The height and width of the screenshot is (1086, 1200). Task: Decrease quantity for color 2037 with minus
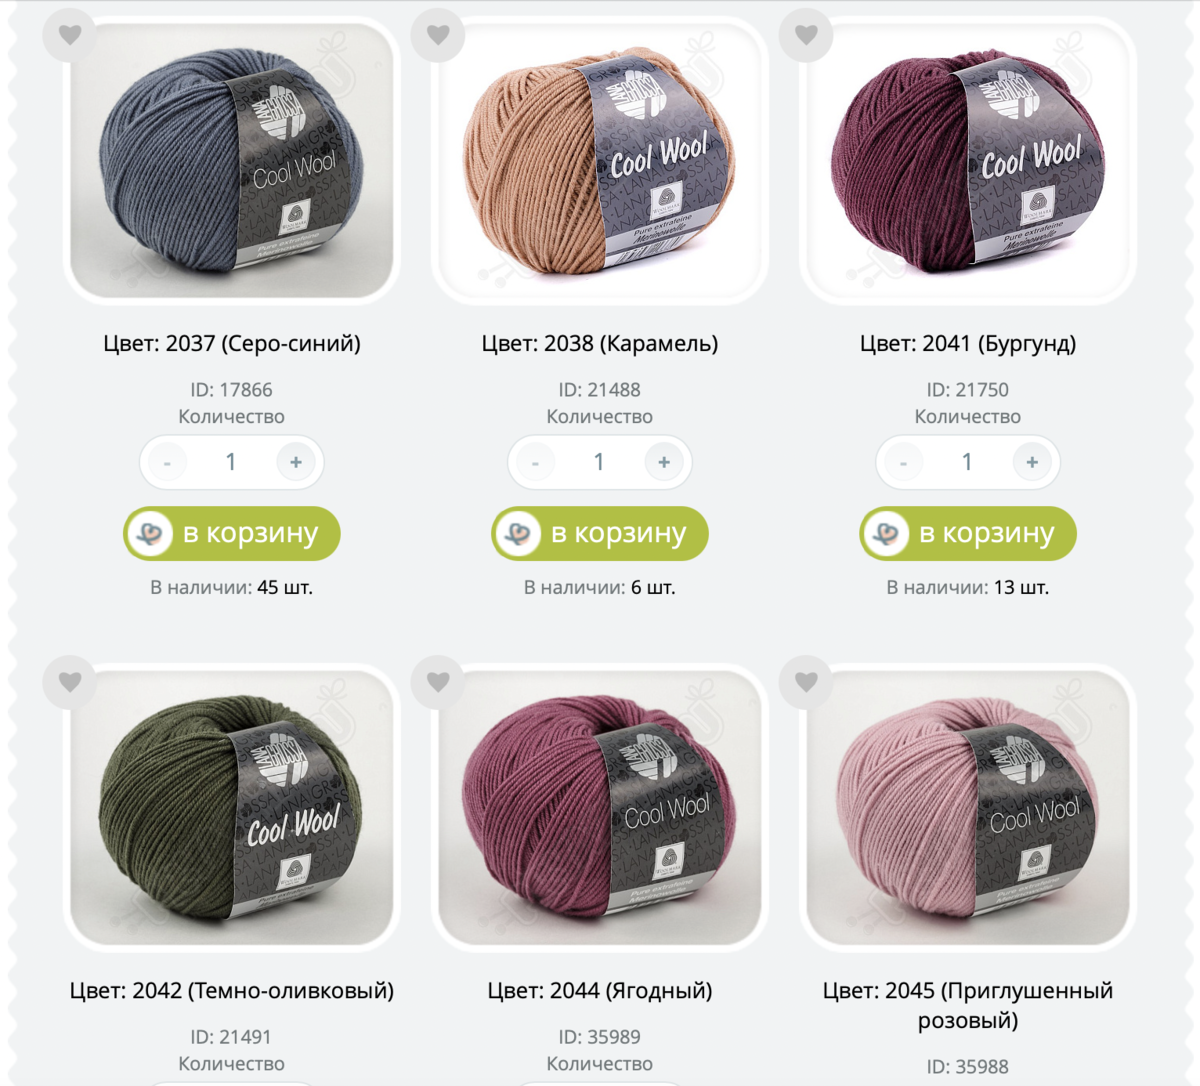[167, 462]
